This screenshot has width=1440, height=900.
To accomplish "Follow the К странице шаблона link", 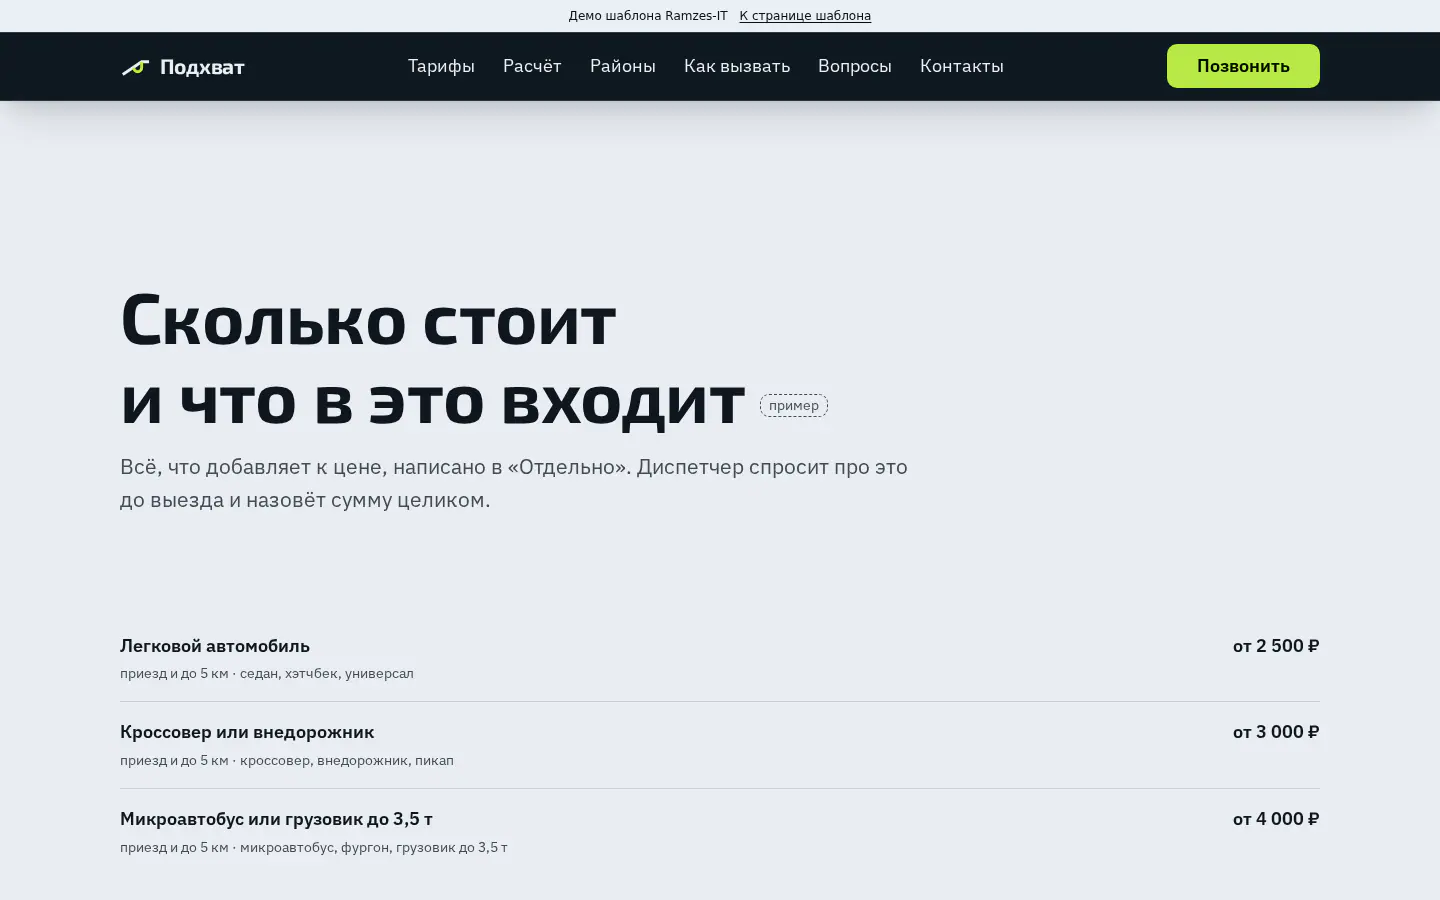I will coord(805,16).
